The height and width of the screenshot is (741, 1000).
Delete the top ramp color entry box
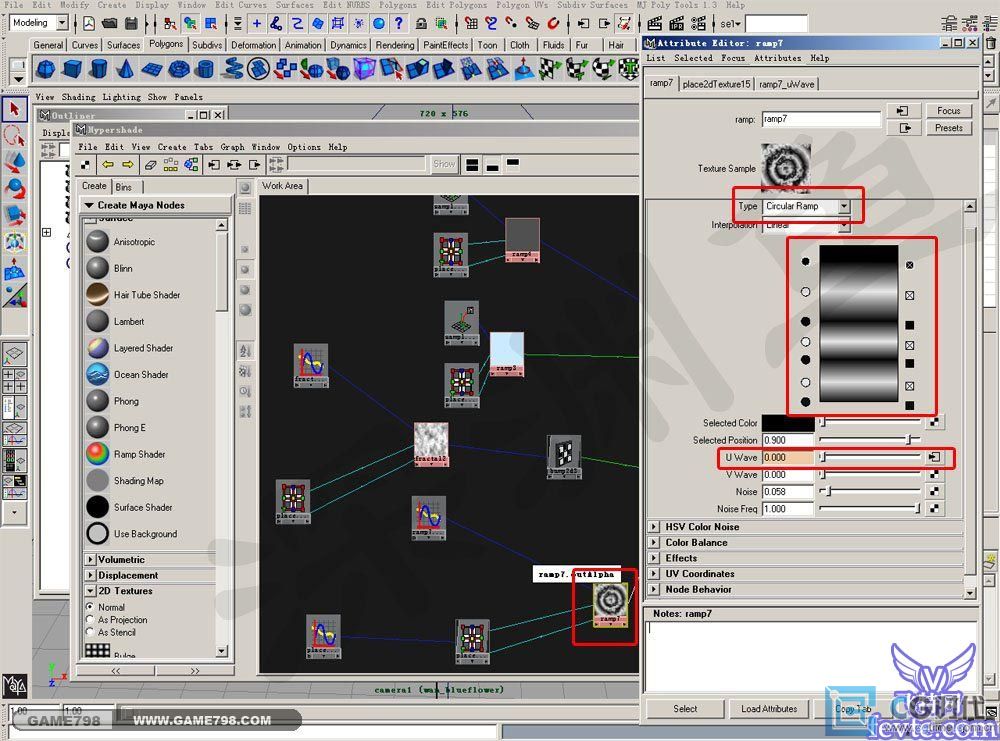[x=910, y=265]
